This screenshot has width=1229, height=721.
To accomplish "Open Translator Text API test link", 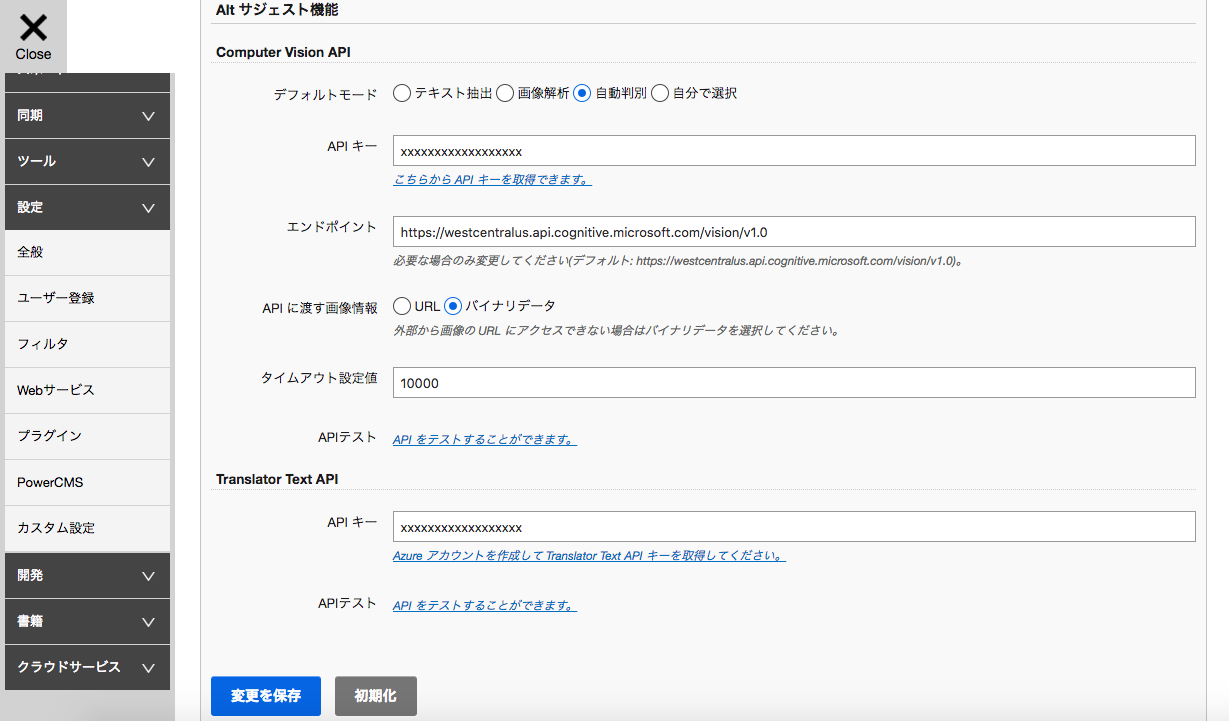I will (485, 606).
